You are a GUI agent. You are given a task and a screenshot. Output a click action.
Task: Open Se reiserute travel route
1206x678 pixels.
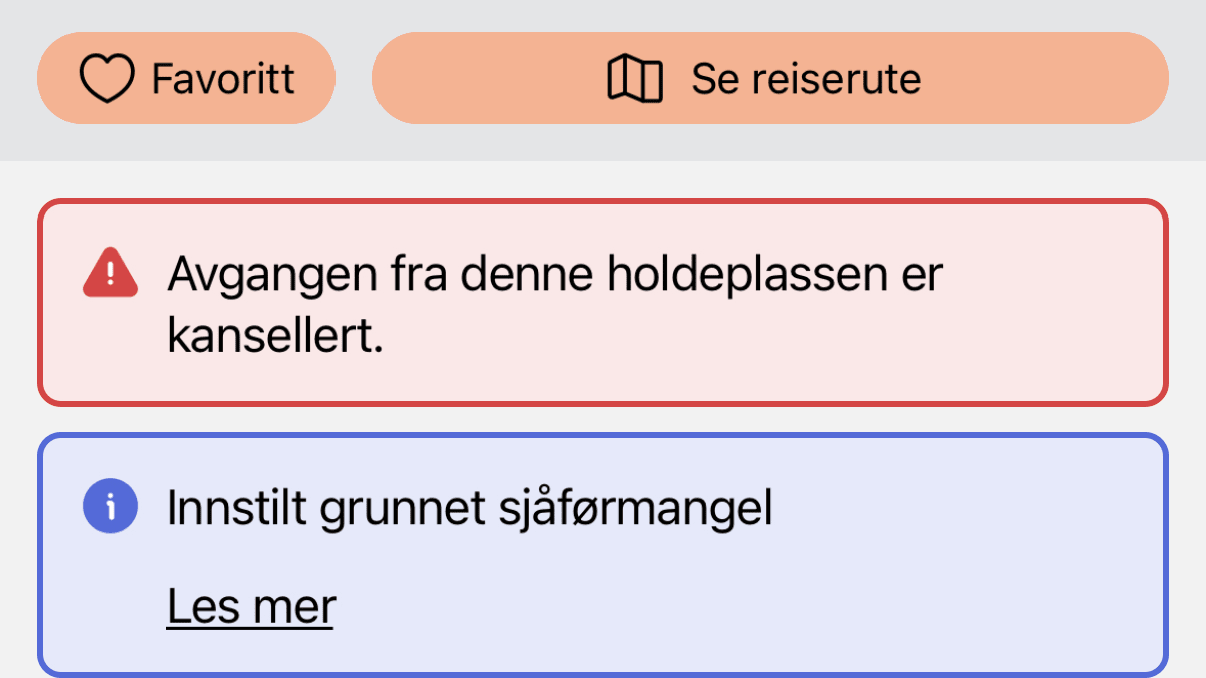coord(769,78)
